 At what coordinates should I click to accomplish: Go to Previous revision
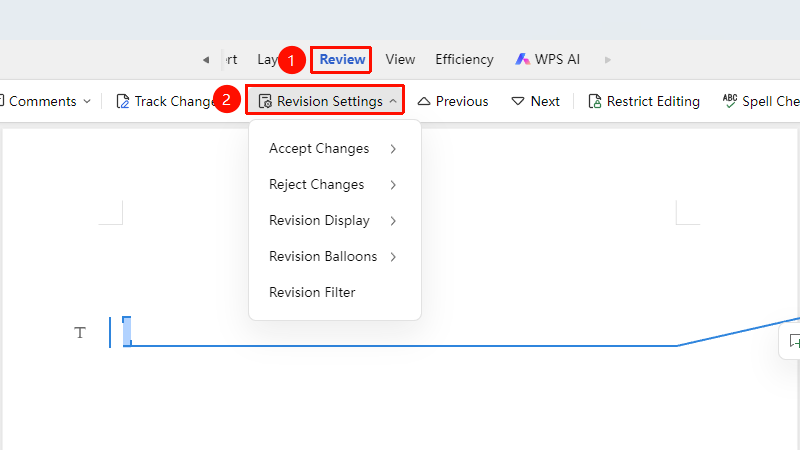click(462, 101)
